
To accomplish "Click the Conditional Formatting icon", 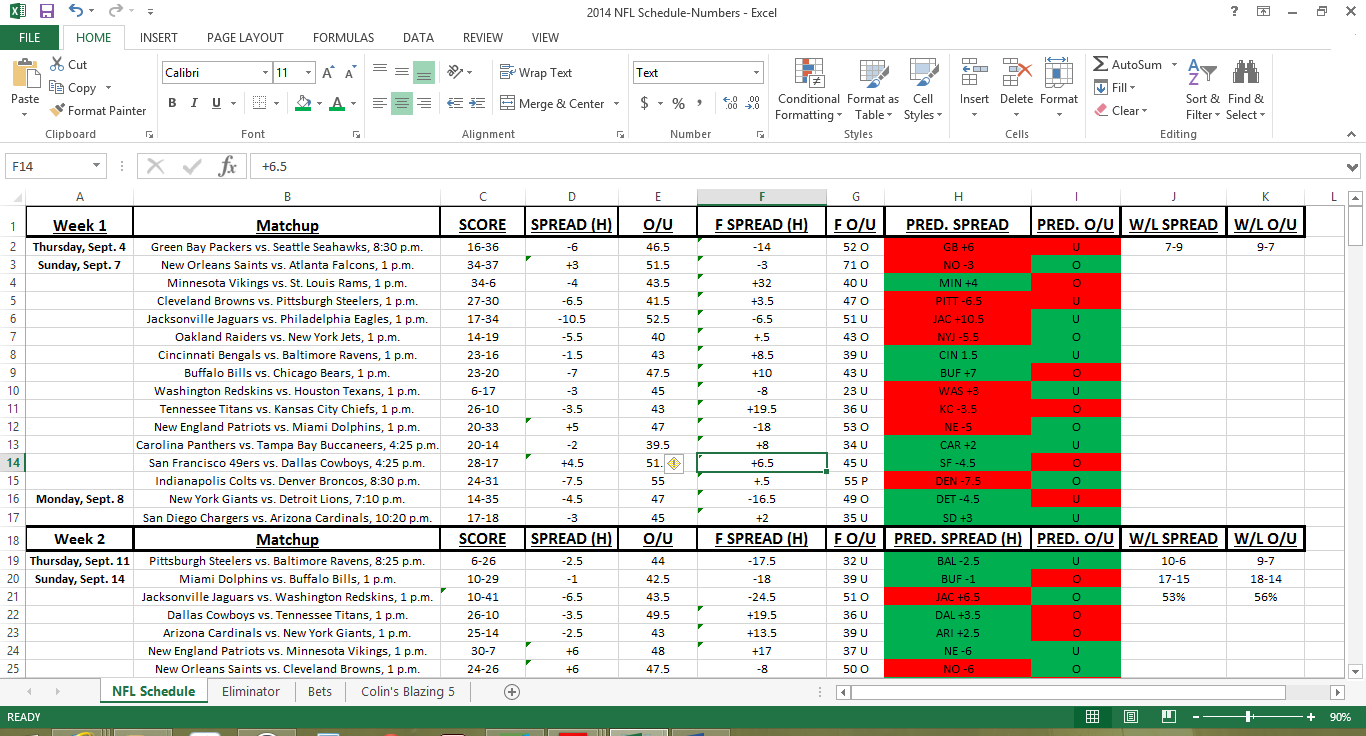I will coord(808,74).
